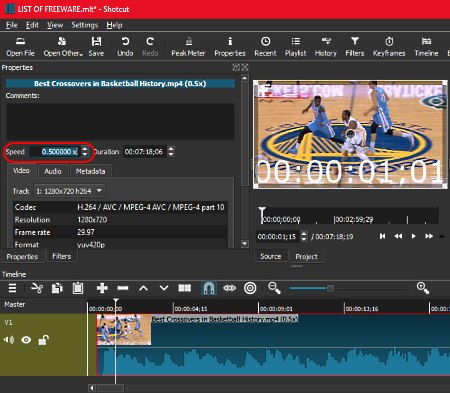Hide the V1 track with eye icon
Viewport: 450px width, 393px height.
[26, 340]
